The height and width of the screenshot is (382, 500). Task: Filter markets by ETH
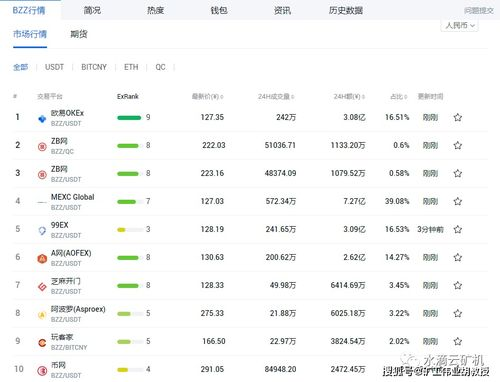(x=131, y=67)
